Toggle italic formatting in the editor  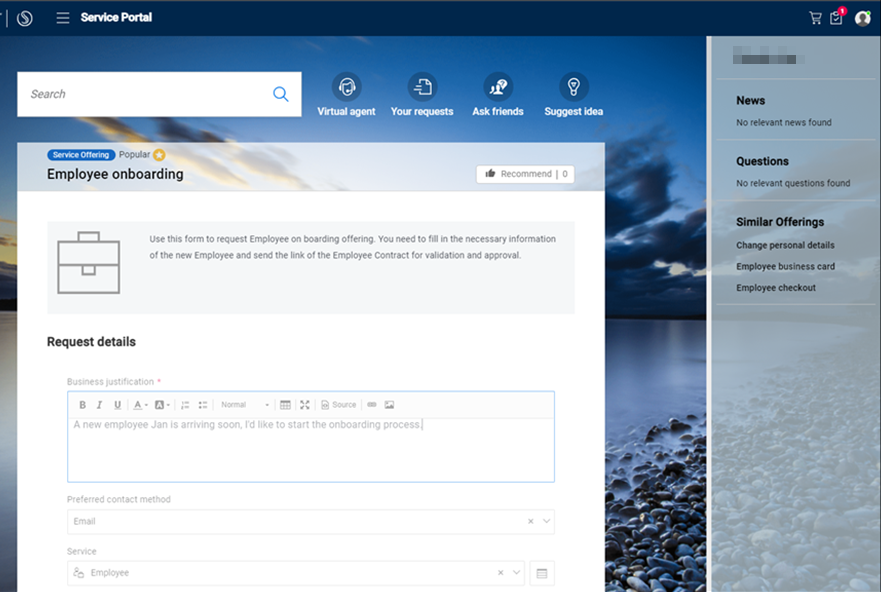tap(99, 404)
